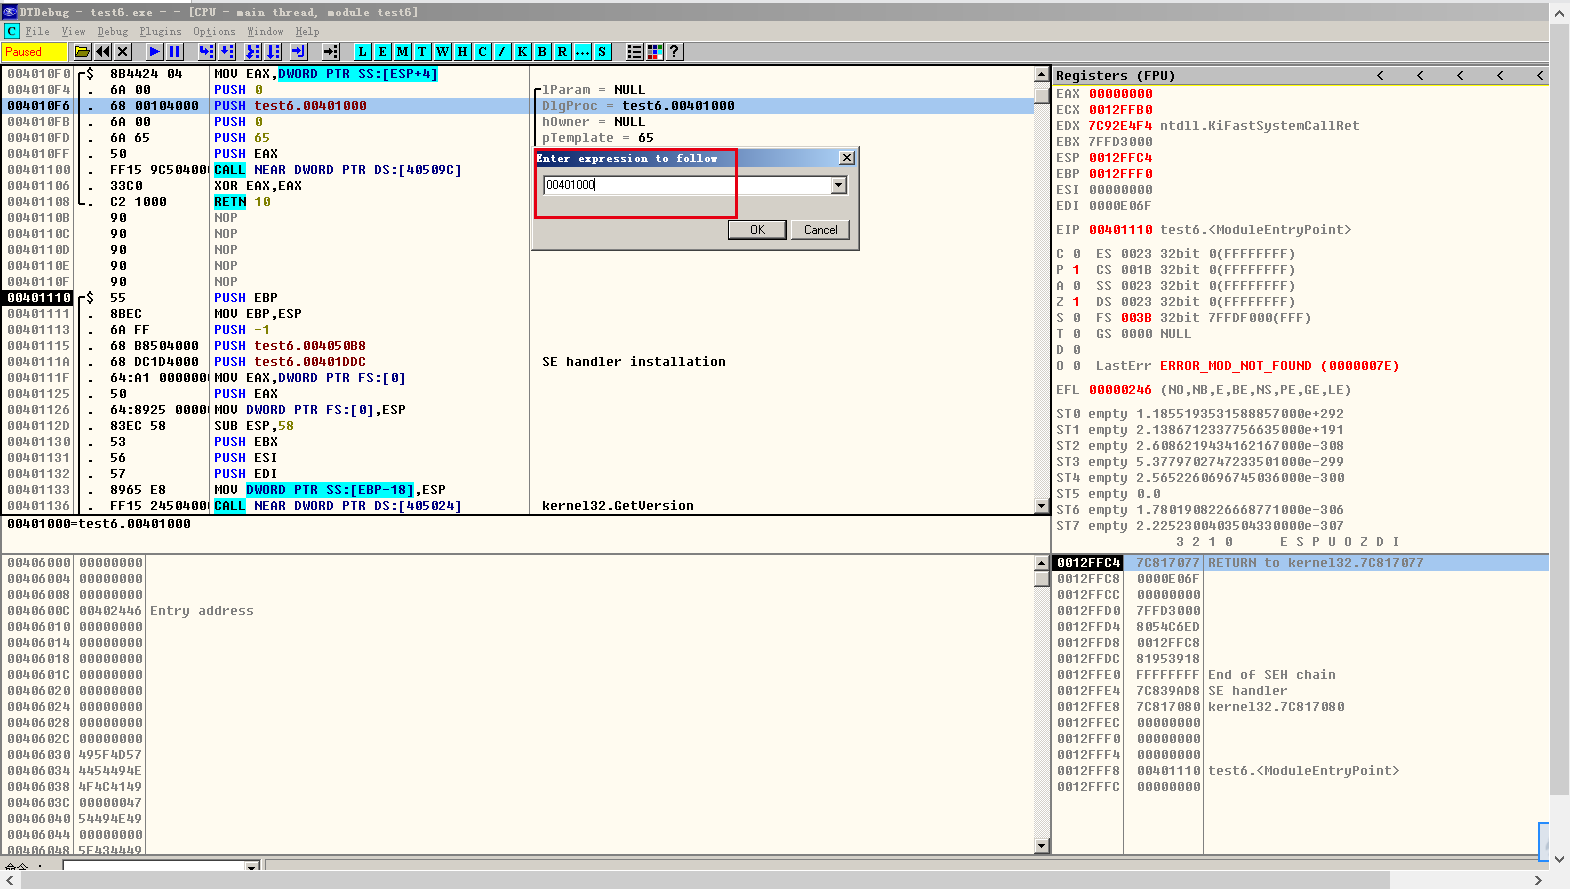Open the Debug menu
This screenshot has height=889, width=1570.
pyautogui.click(x=112, y=32)
